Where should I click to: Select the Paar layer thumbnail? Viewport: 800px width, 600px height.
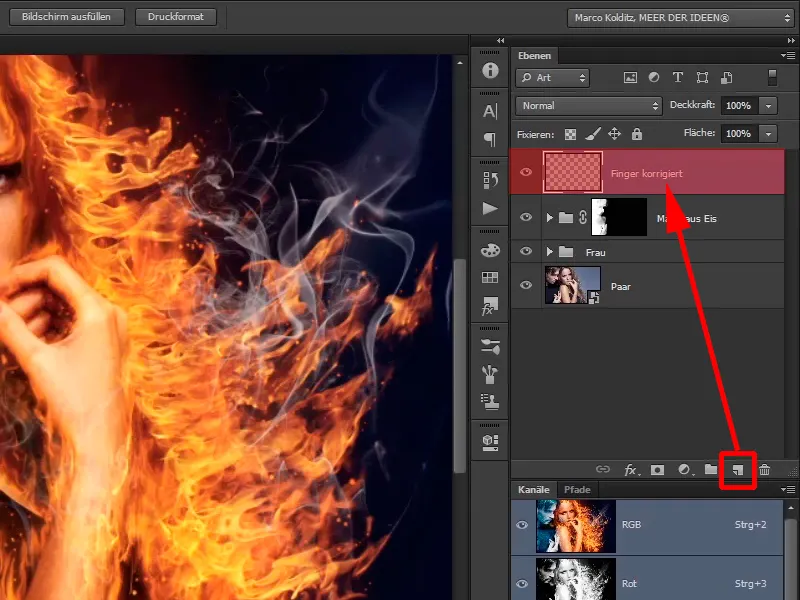572,285
